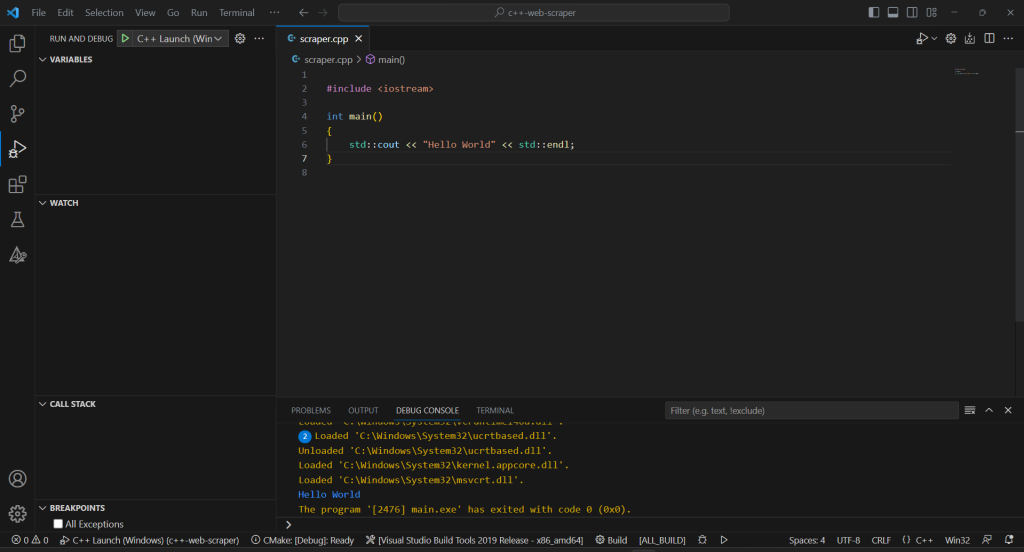
Task: Click CMake: [Debug]: Ready status item
Action: point(302,540)
